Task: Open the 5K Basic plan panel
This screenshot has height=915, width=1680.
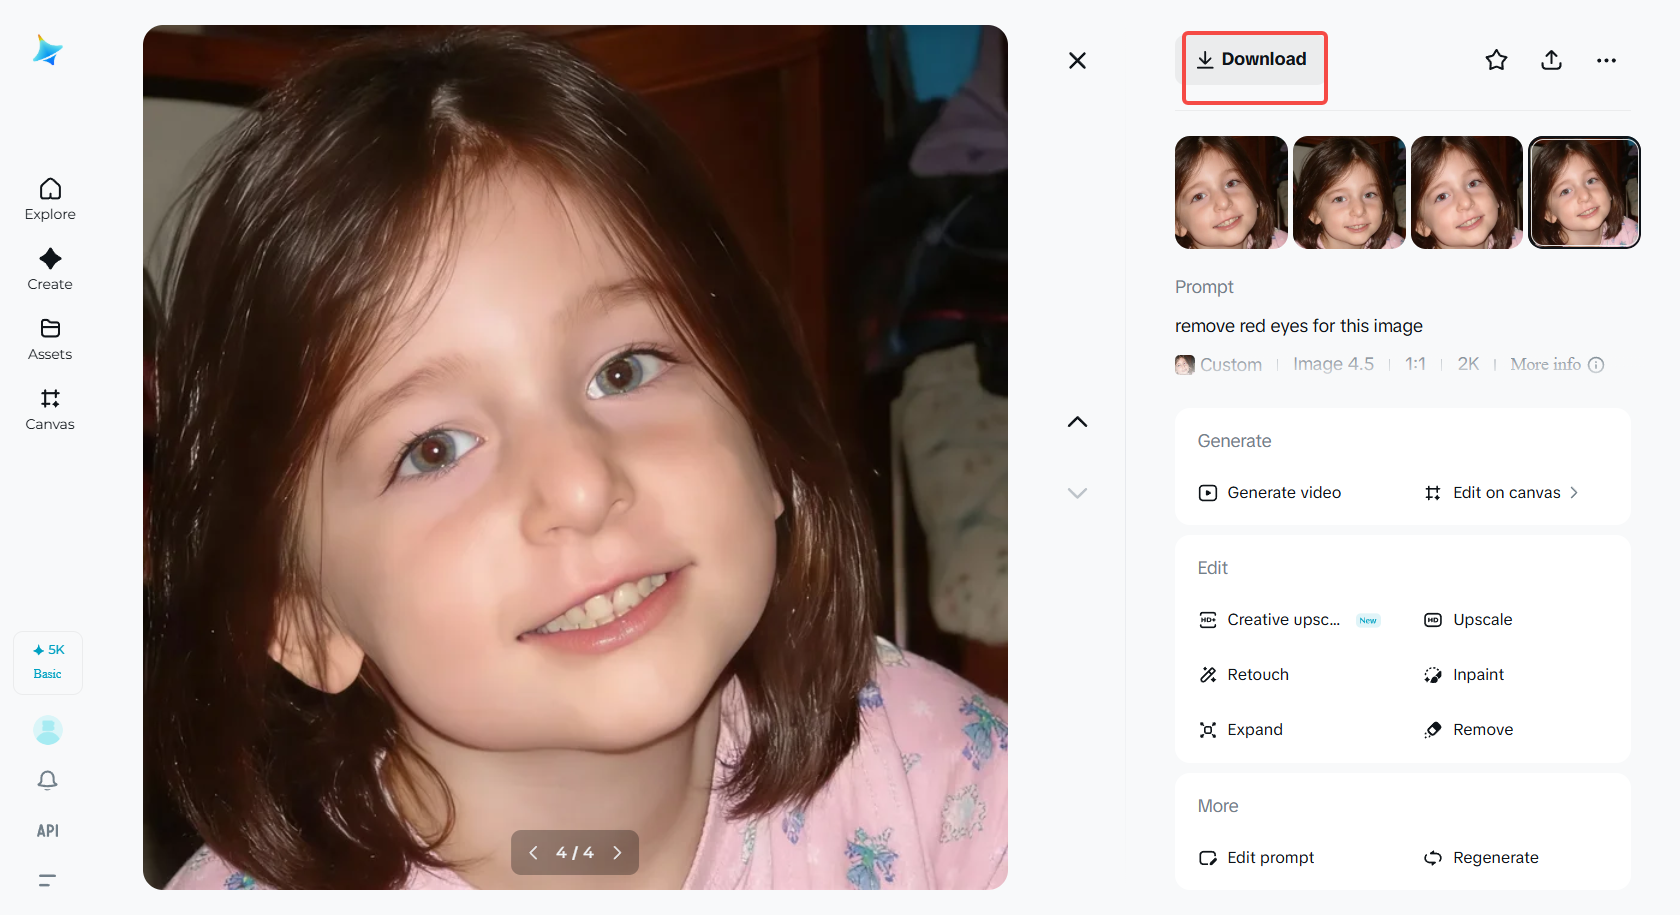Action: click(47, 661)
